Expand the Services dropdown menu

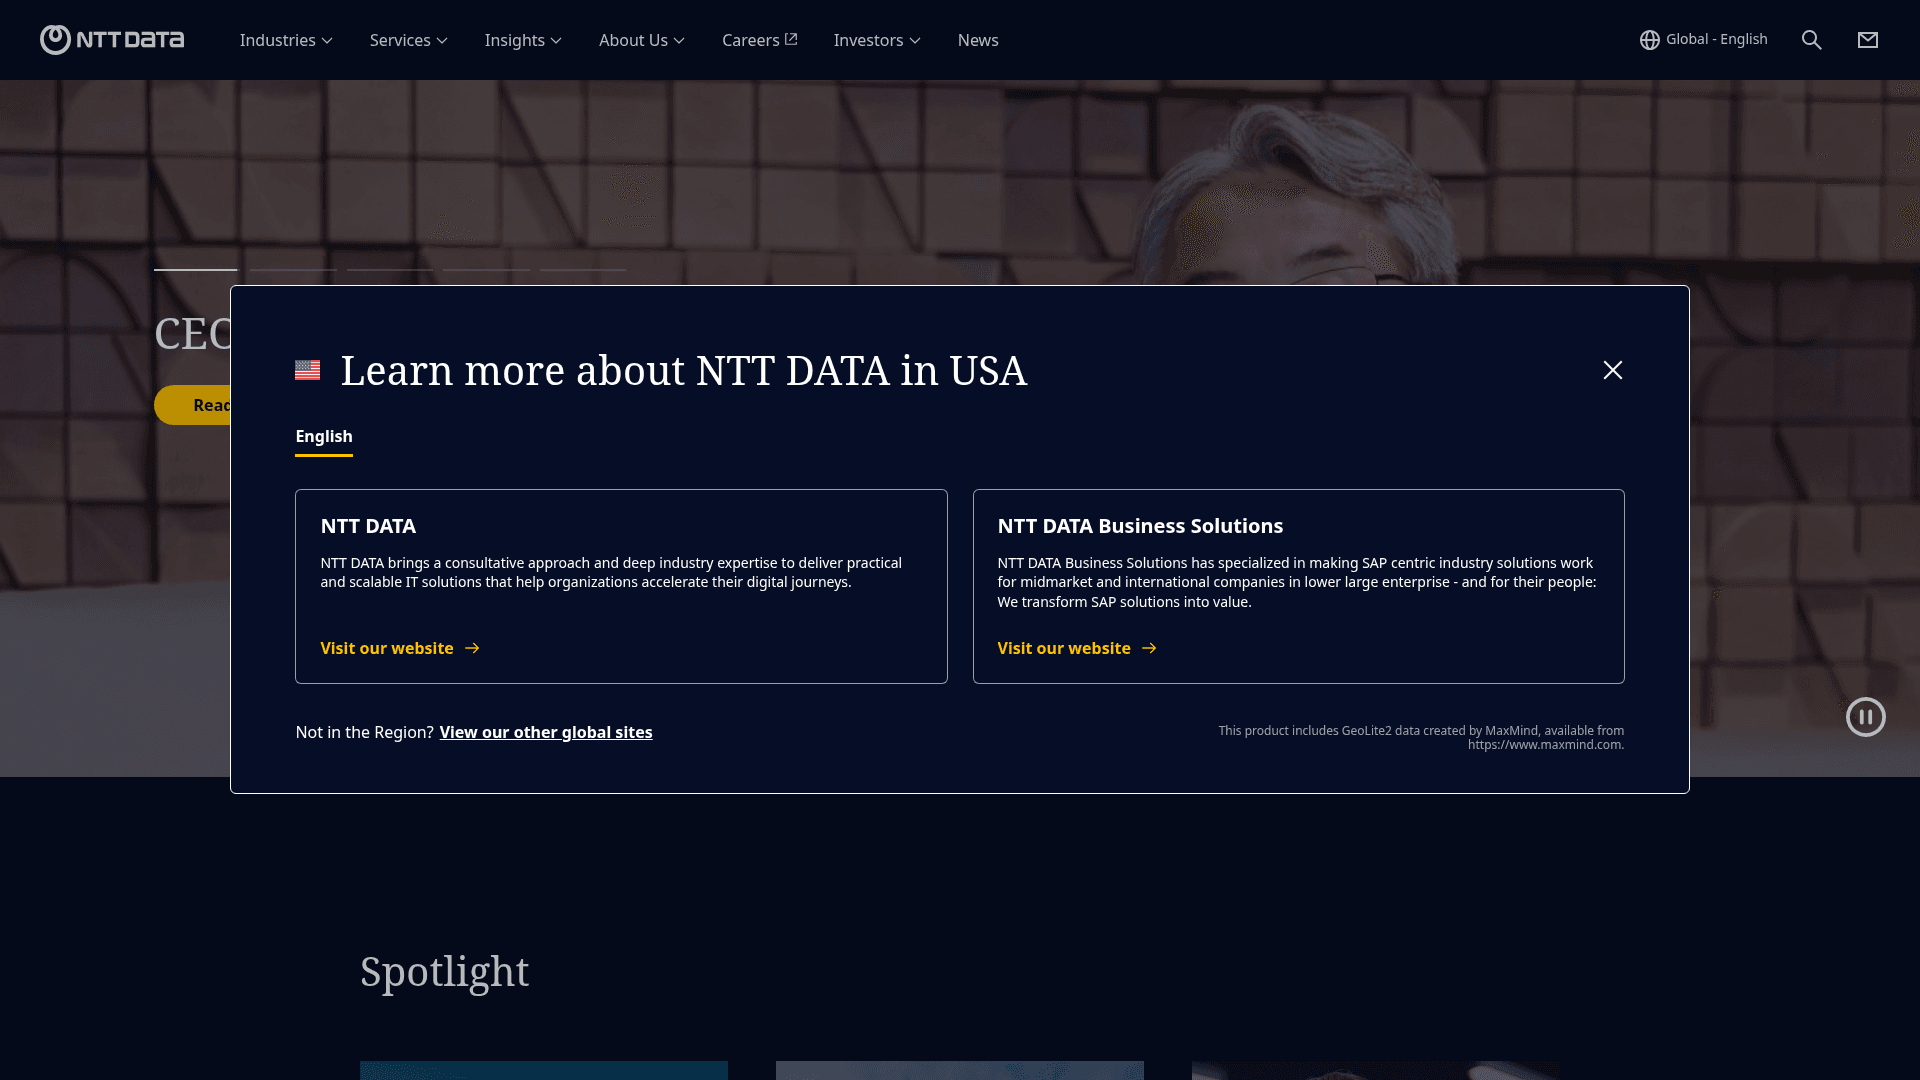point(408,40)
